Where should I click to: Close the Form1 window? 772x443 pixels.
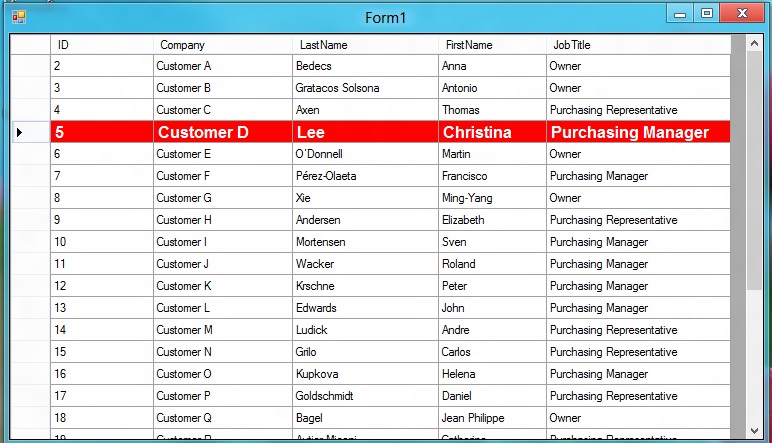point(741,14)
